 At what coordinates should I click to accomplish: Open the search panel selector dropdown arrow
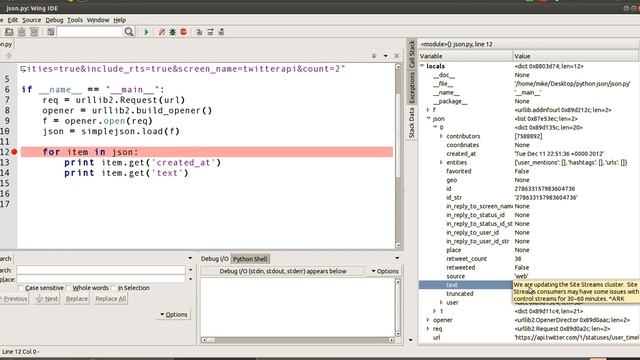pyautogui.click(x=190, y=258)
